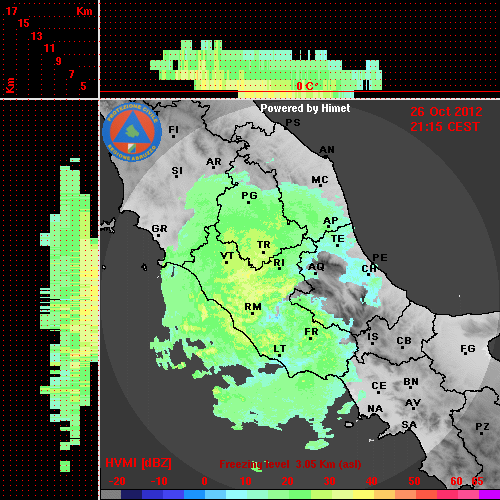The image size is (500, 500).
Task: Click the FR city label
Action: 311,332
